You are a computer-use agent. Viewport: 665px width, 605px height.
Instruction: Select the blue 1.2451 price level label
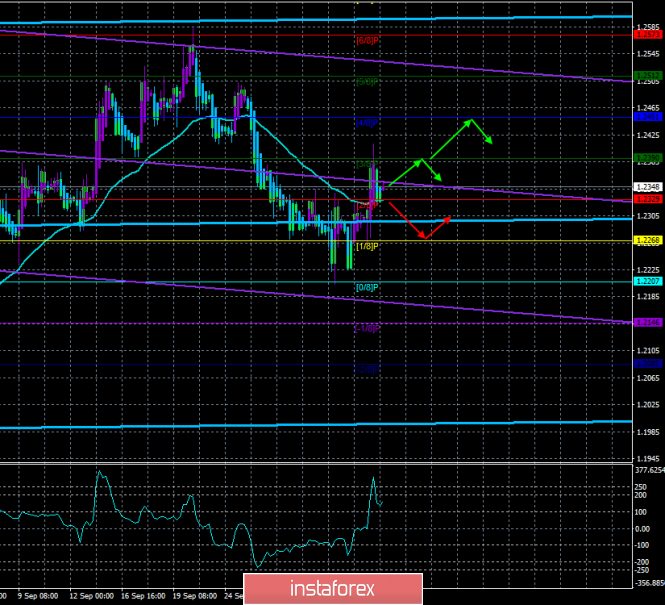click(x=649, y=117)
